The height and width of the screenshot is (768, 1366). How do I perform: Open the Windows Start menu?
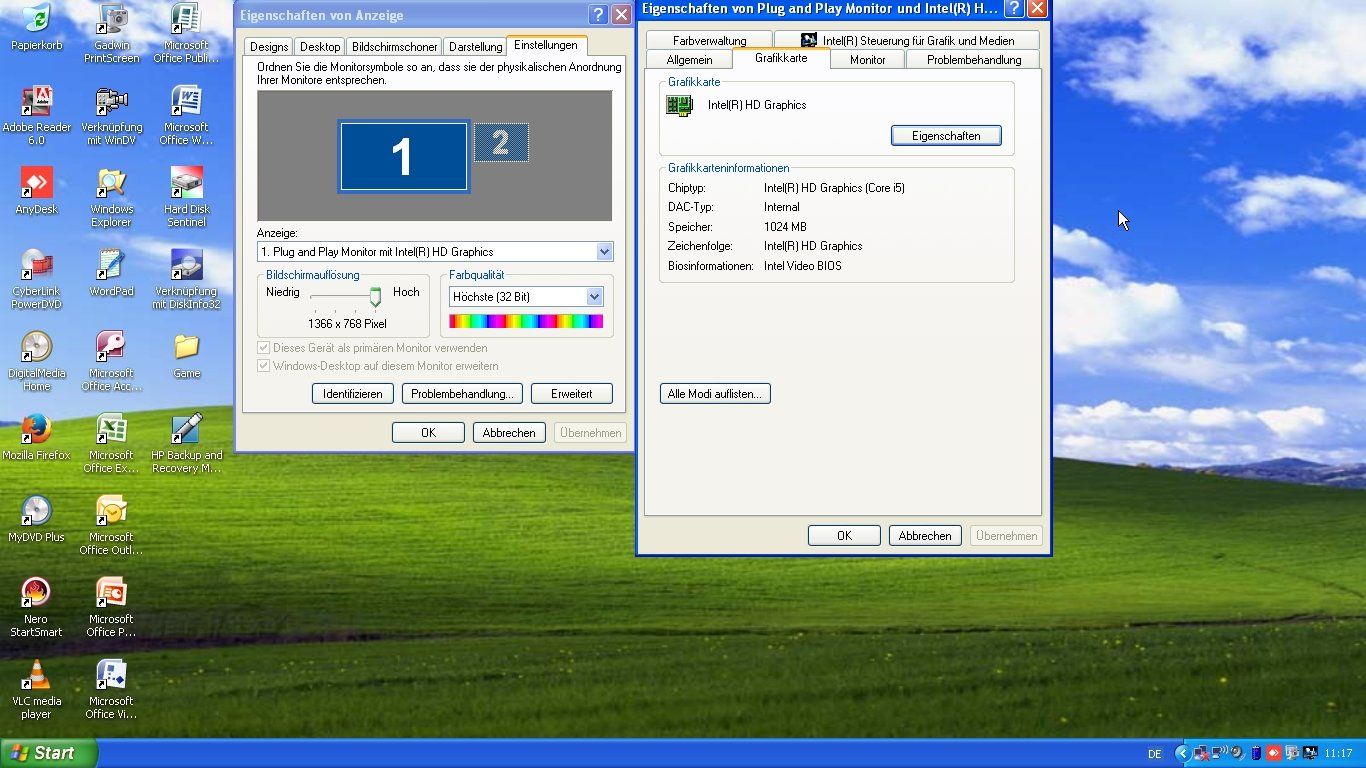click(49, 753)
